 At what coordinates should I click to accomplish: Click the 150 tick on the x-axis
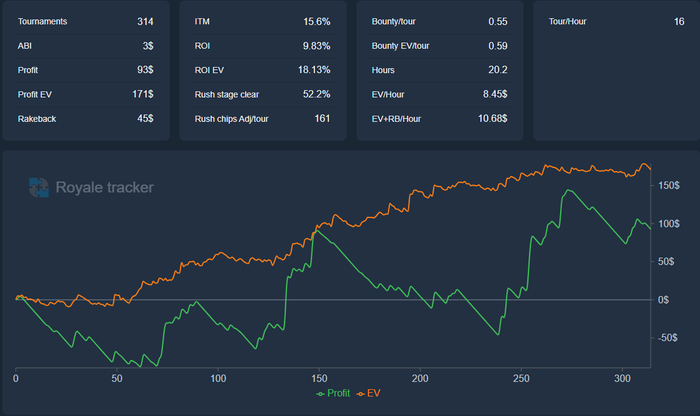coord(319,379)
